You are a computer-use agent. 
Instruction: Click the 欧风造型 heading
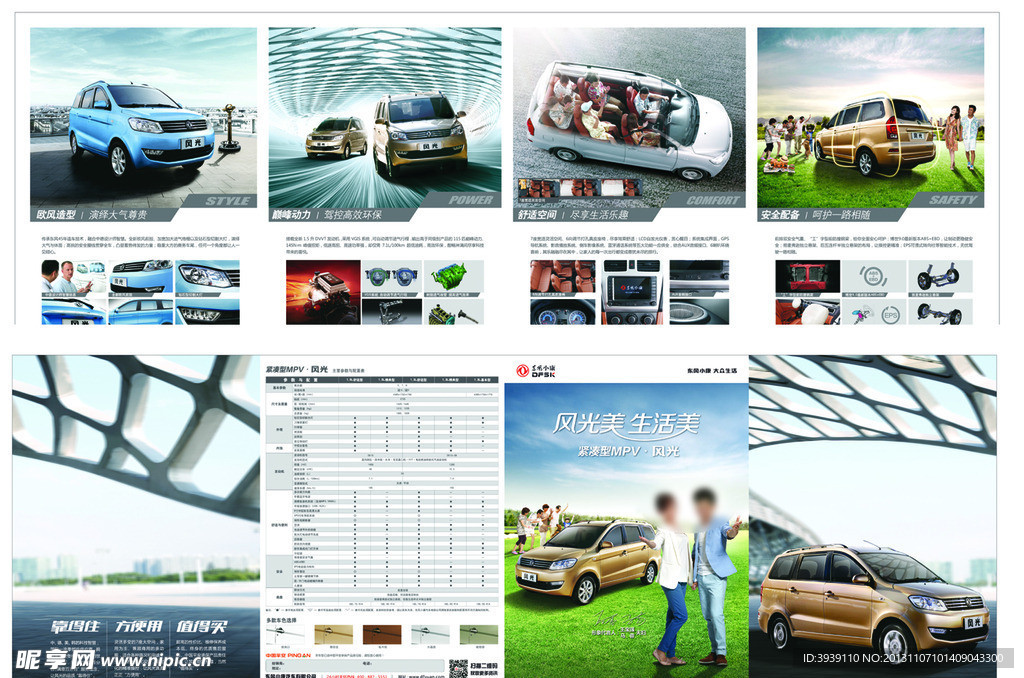click(56, 214)
